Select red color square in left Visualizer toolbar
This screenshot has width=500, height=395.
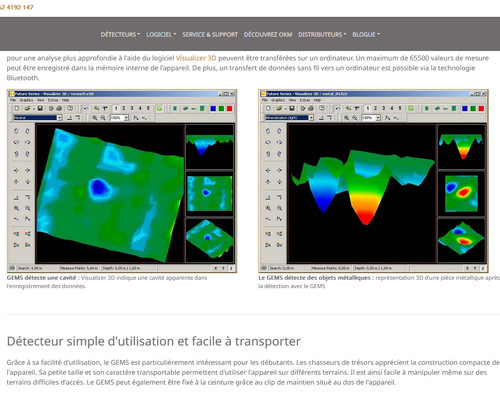tap(230, 108)
